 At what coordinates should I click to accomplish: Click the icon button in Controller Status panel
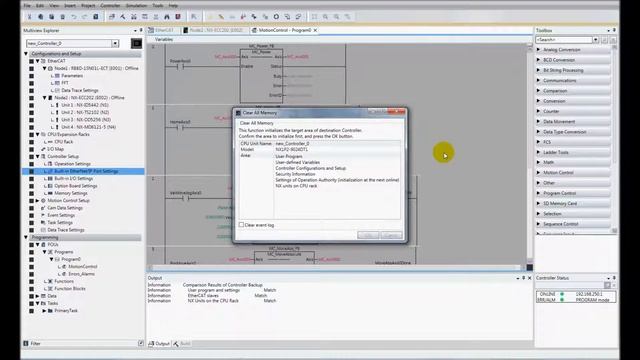(607, 285)
